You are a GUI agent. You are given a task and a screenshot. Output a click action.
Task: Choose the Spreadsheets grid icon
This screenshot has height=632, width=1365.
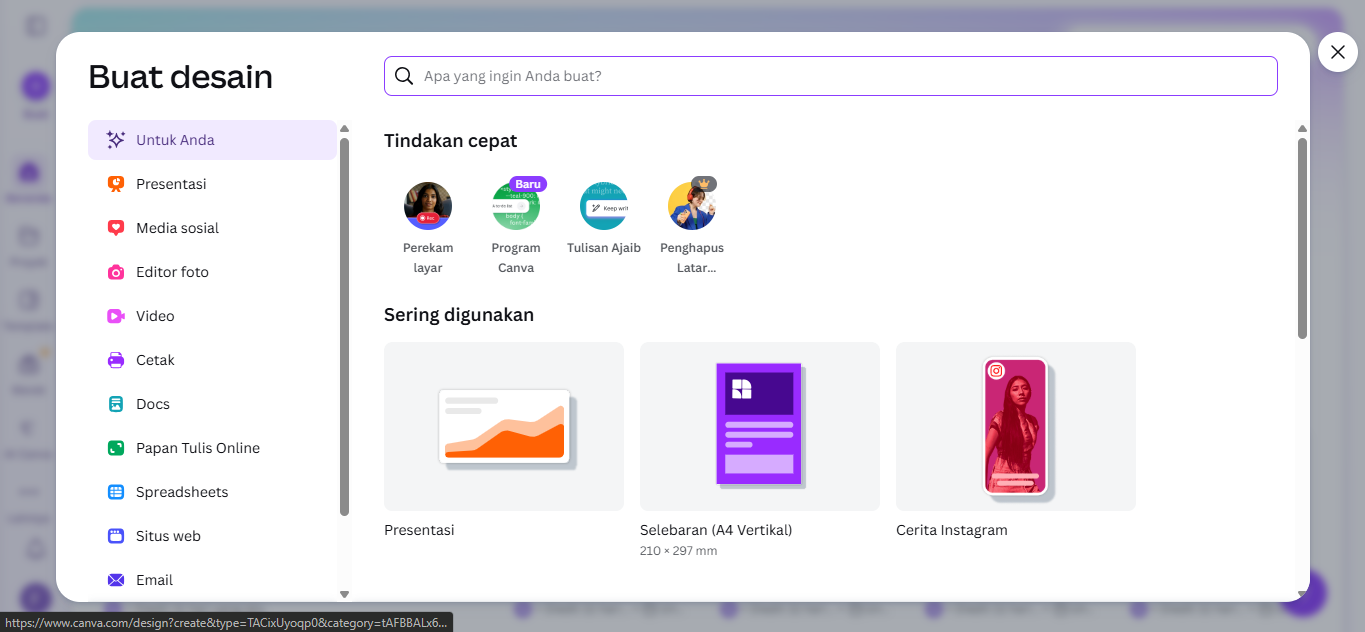116,492
